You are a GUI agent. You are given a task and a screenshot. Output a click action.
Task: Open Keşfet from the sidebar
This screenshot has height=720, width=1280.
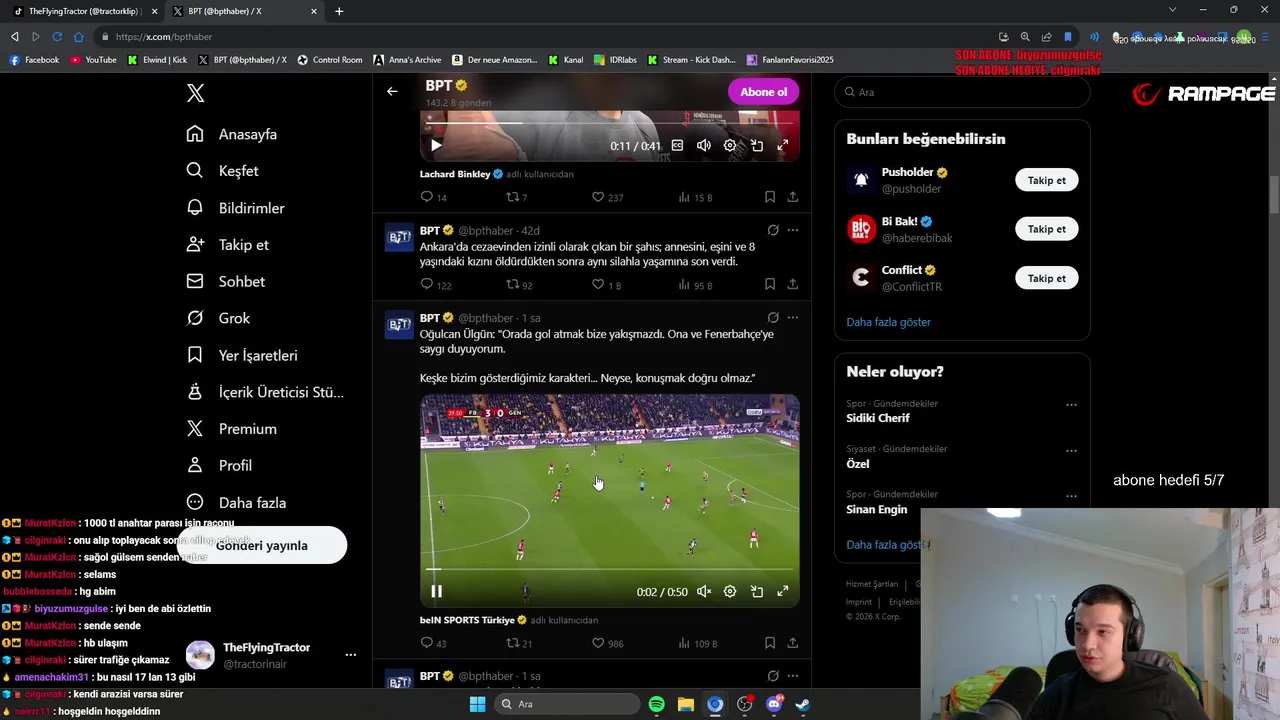223,171
